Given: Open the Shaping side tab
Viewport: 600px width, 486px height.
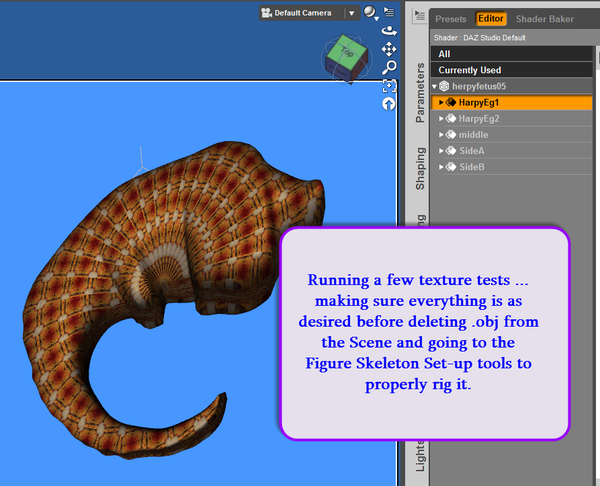Looking at the screenshot, I should coord(420,168).
